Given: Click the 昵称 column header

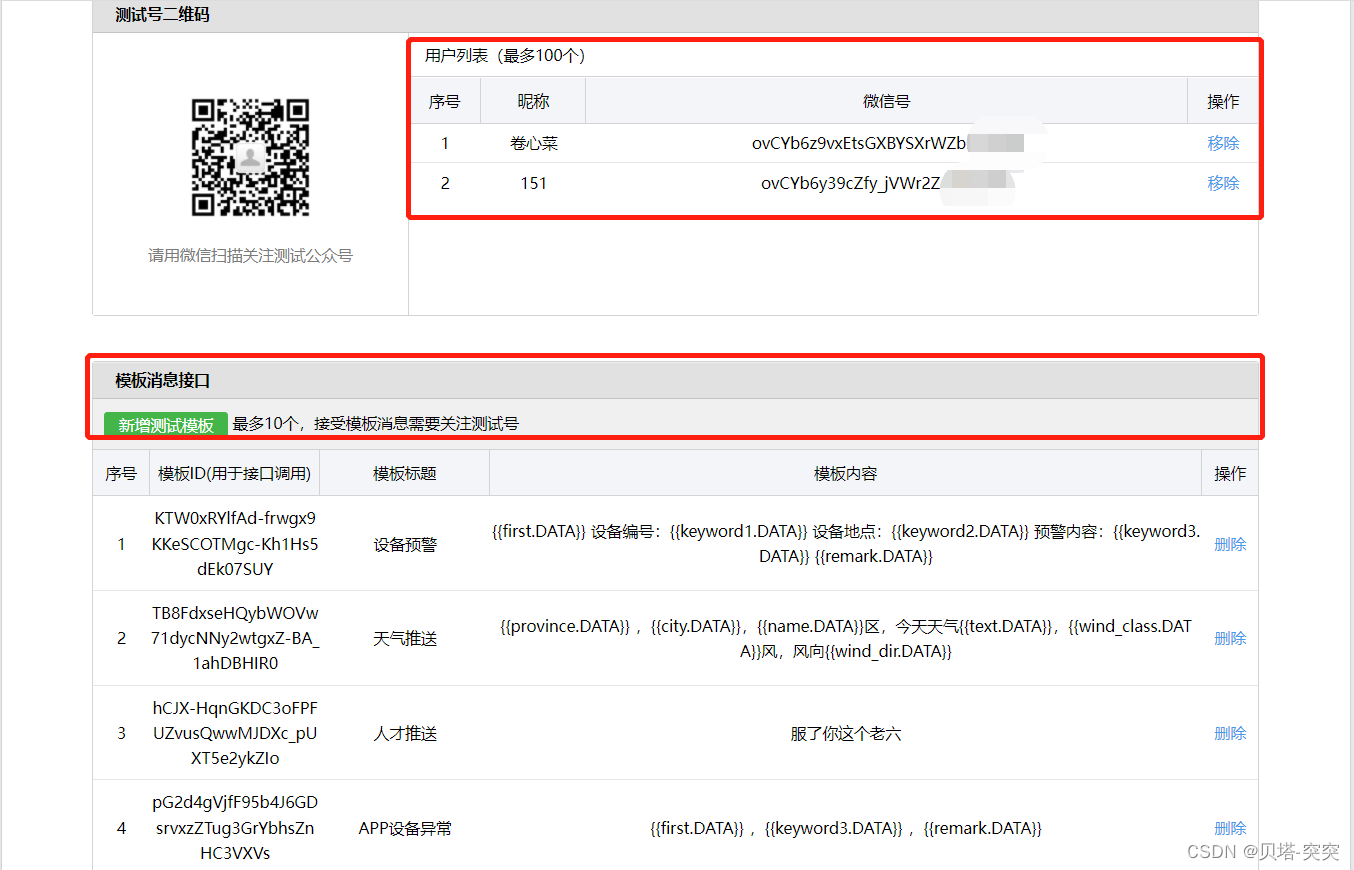Looking at the screenshot, I should pos(533,101).
